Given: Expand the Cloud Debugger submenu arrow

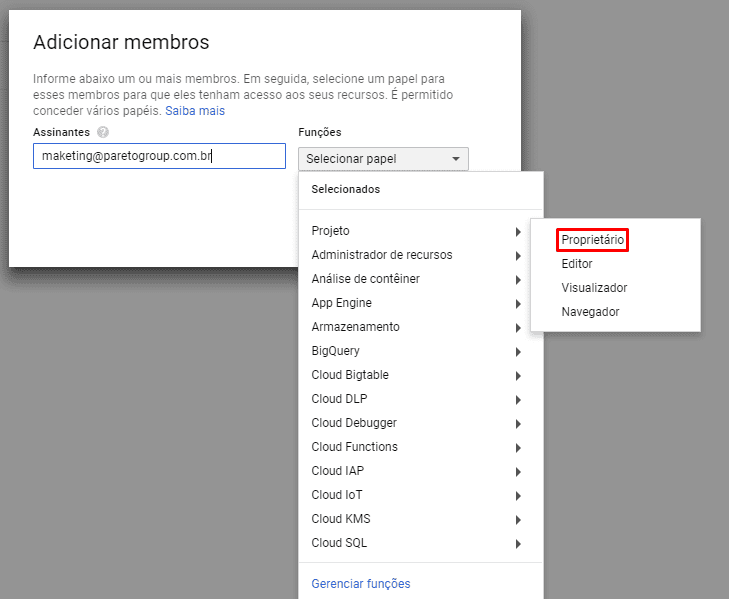Looking at the screenshot, I should click(x=518, y=424).
